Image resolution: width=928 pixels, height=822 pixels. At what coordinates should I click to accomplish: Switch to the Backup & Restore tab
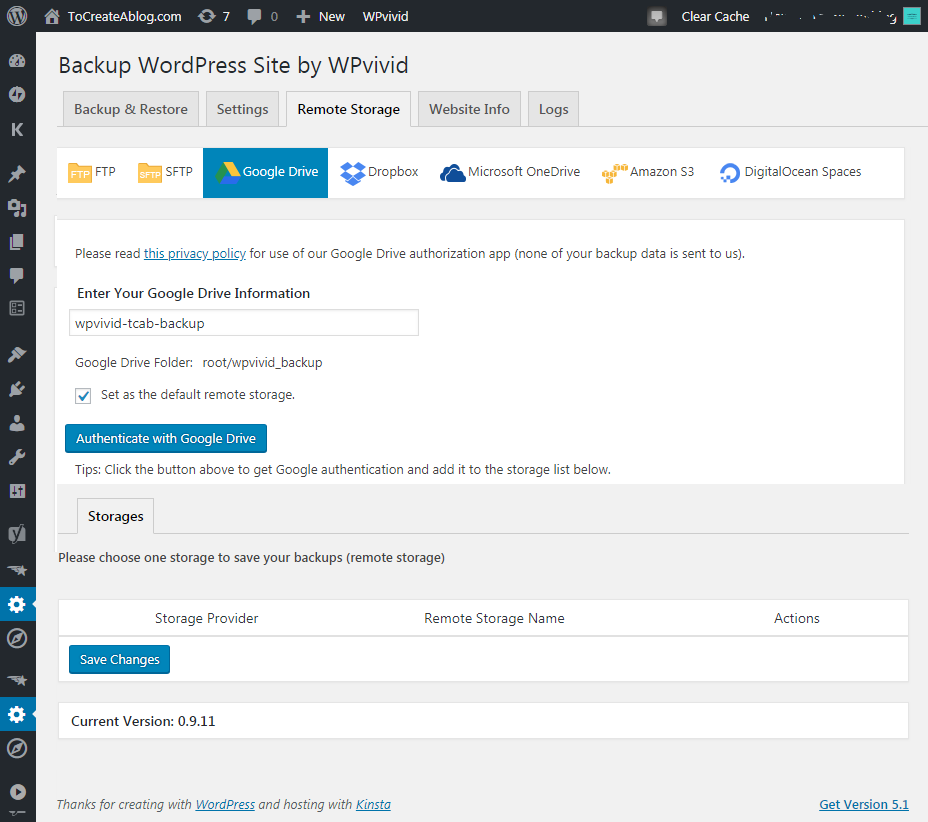click(130, 109)
